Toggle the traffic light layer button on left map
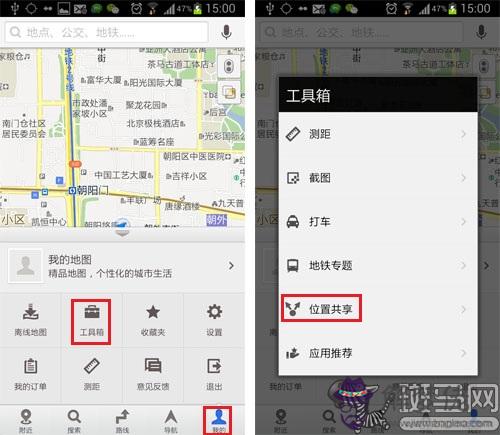 tap(228, 66)
